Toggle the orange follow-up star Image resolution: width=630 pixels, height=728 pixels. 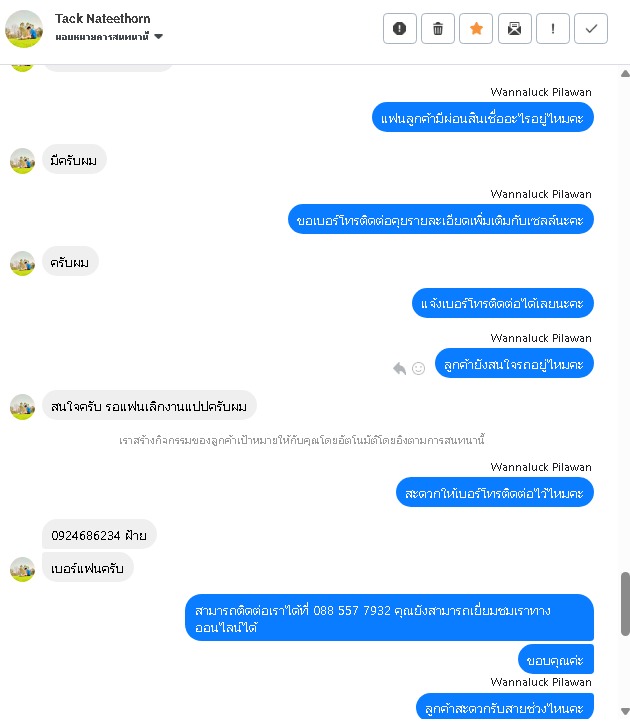pyautogui.click(x=476, y=29)
